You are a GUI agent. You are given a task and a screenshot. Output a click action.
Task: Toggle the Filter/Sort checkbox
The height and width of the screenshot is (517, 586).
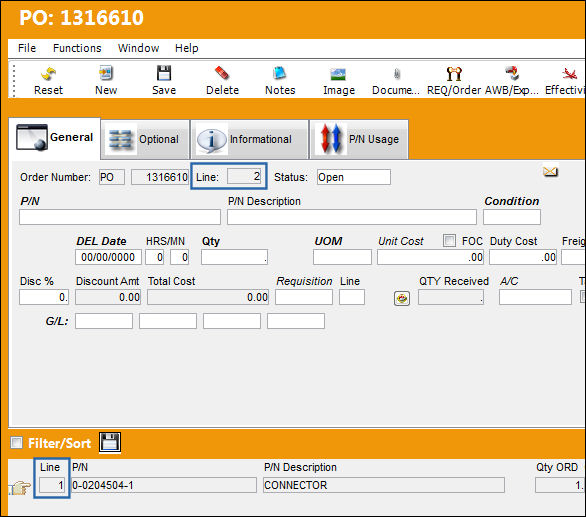click(16, 443)
